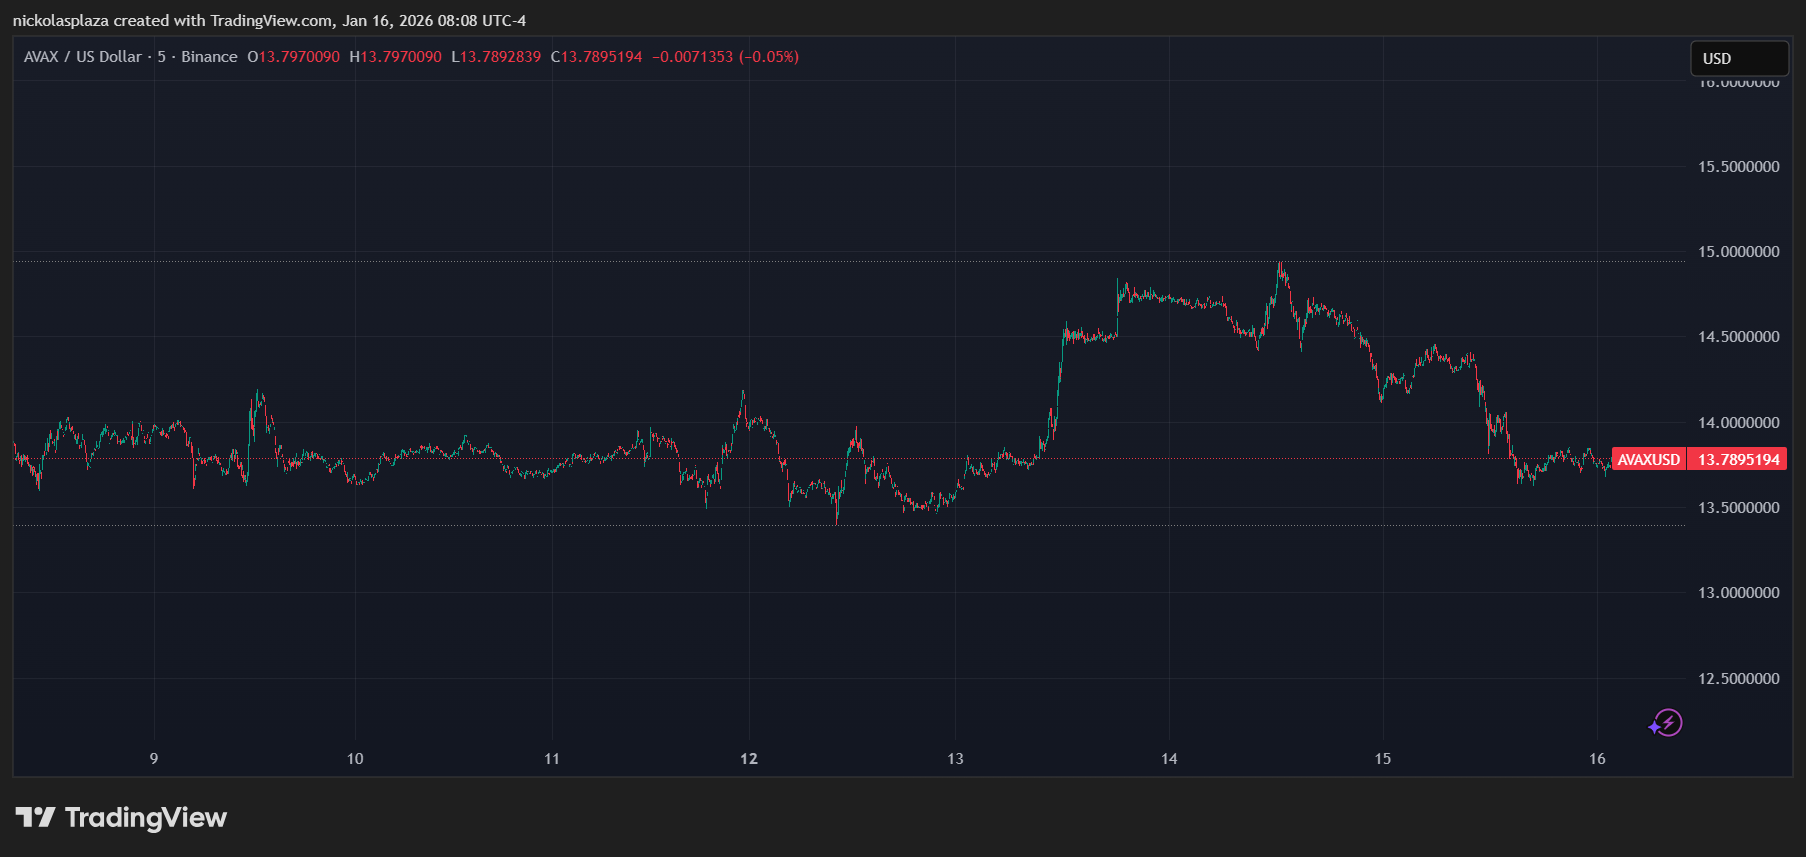Select date 12 on the time axis

pos(749,759)
